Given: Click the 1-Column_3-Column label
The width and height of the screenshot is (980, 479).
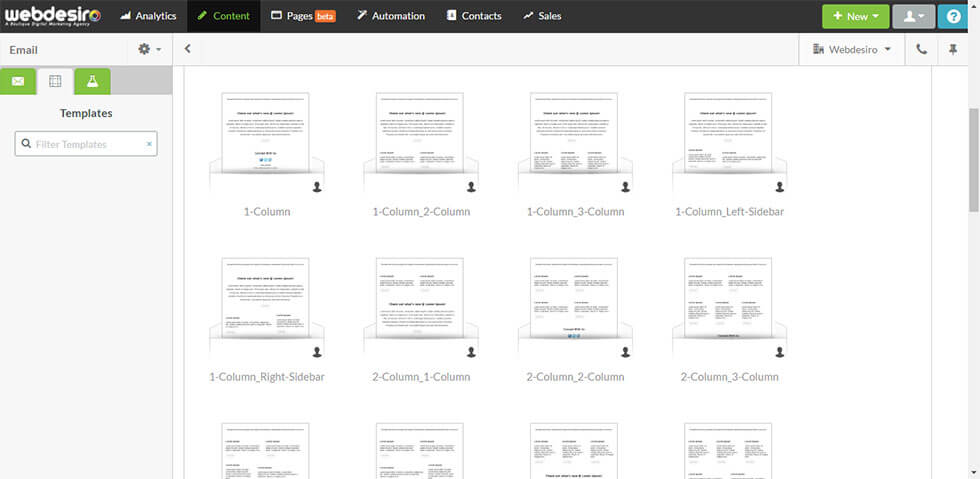Looking at the screenshot, I should [x=576, y=212].
